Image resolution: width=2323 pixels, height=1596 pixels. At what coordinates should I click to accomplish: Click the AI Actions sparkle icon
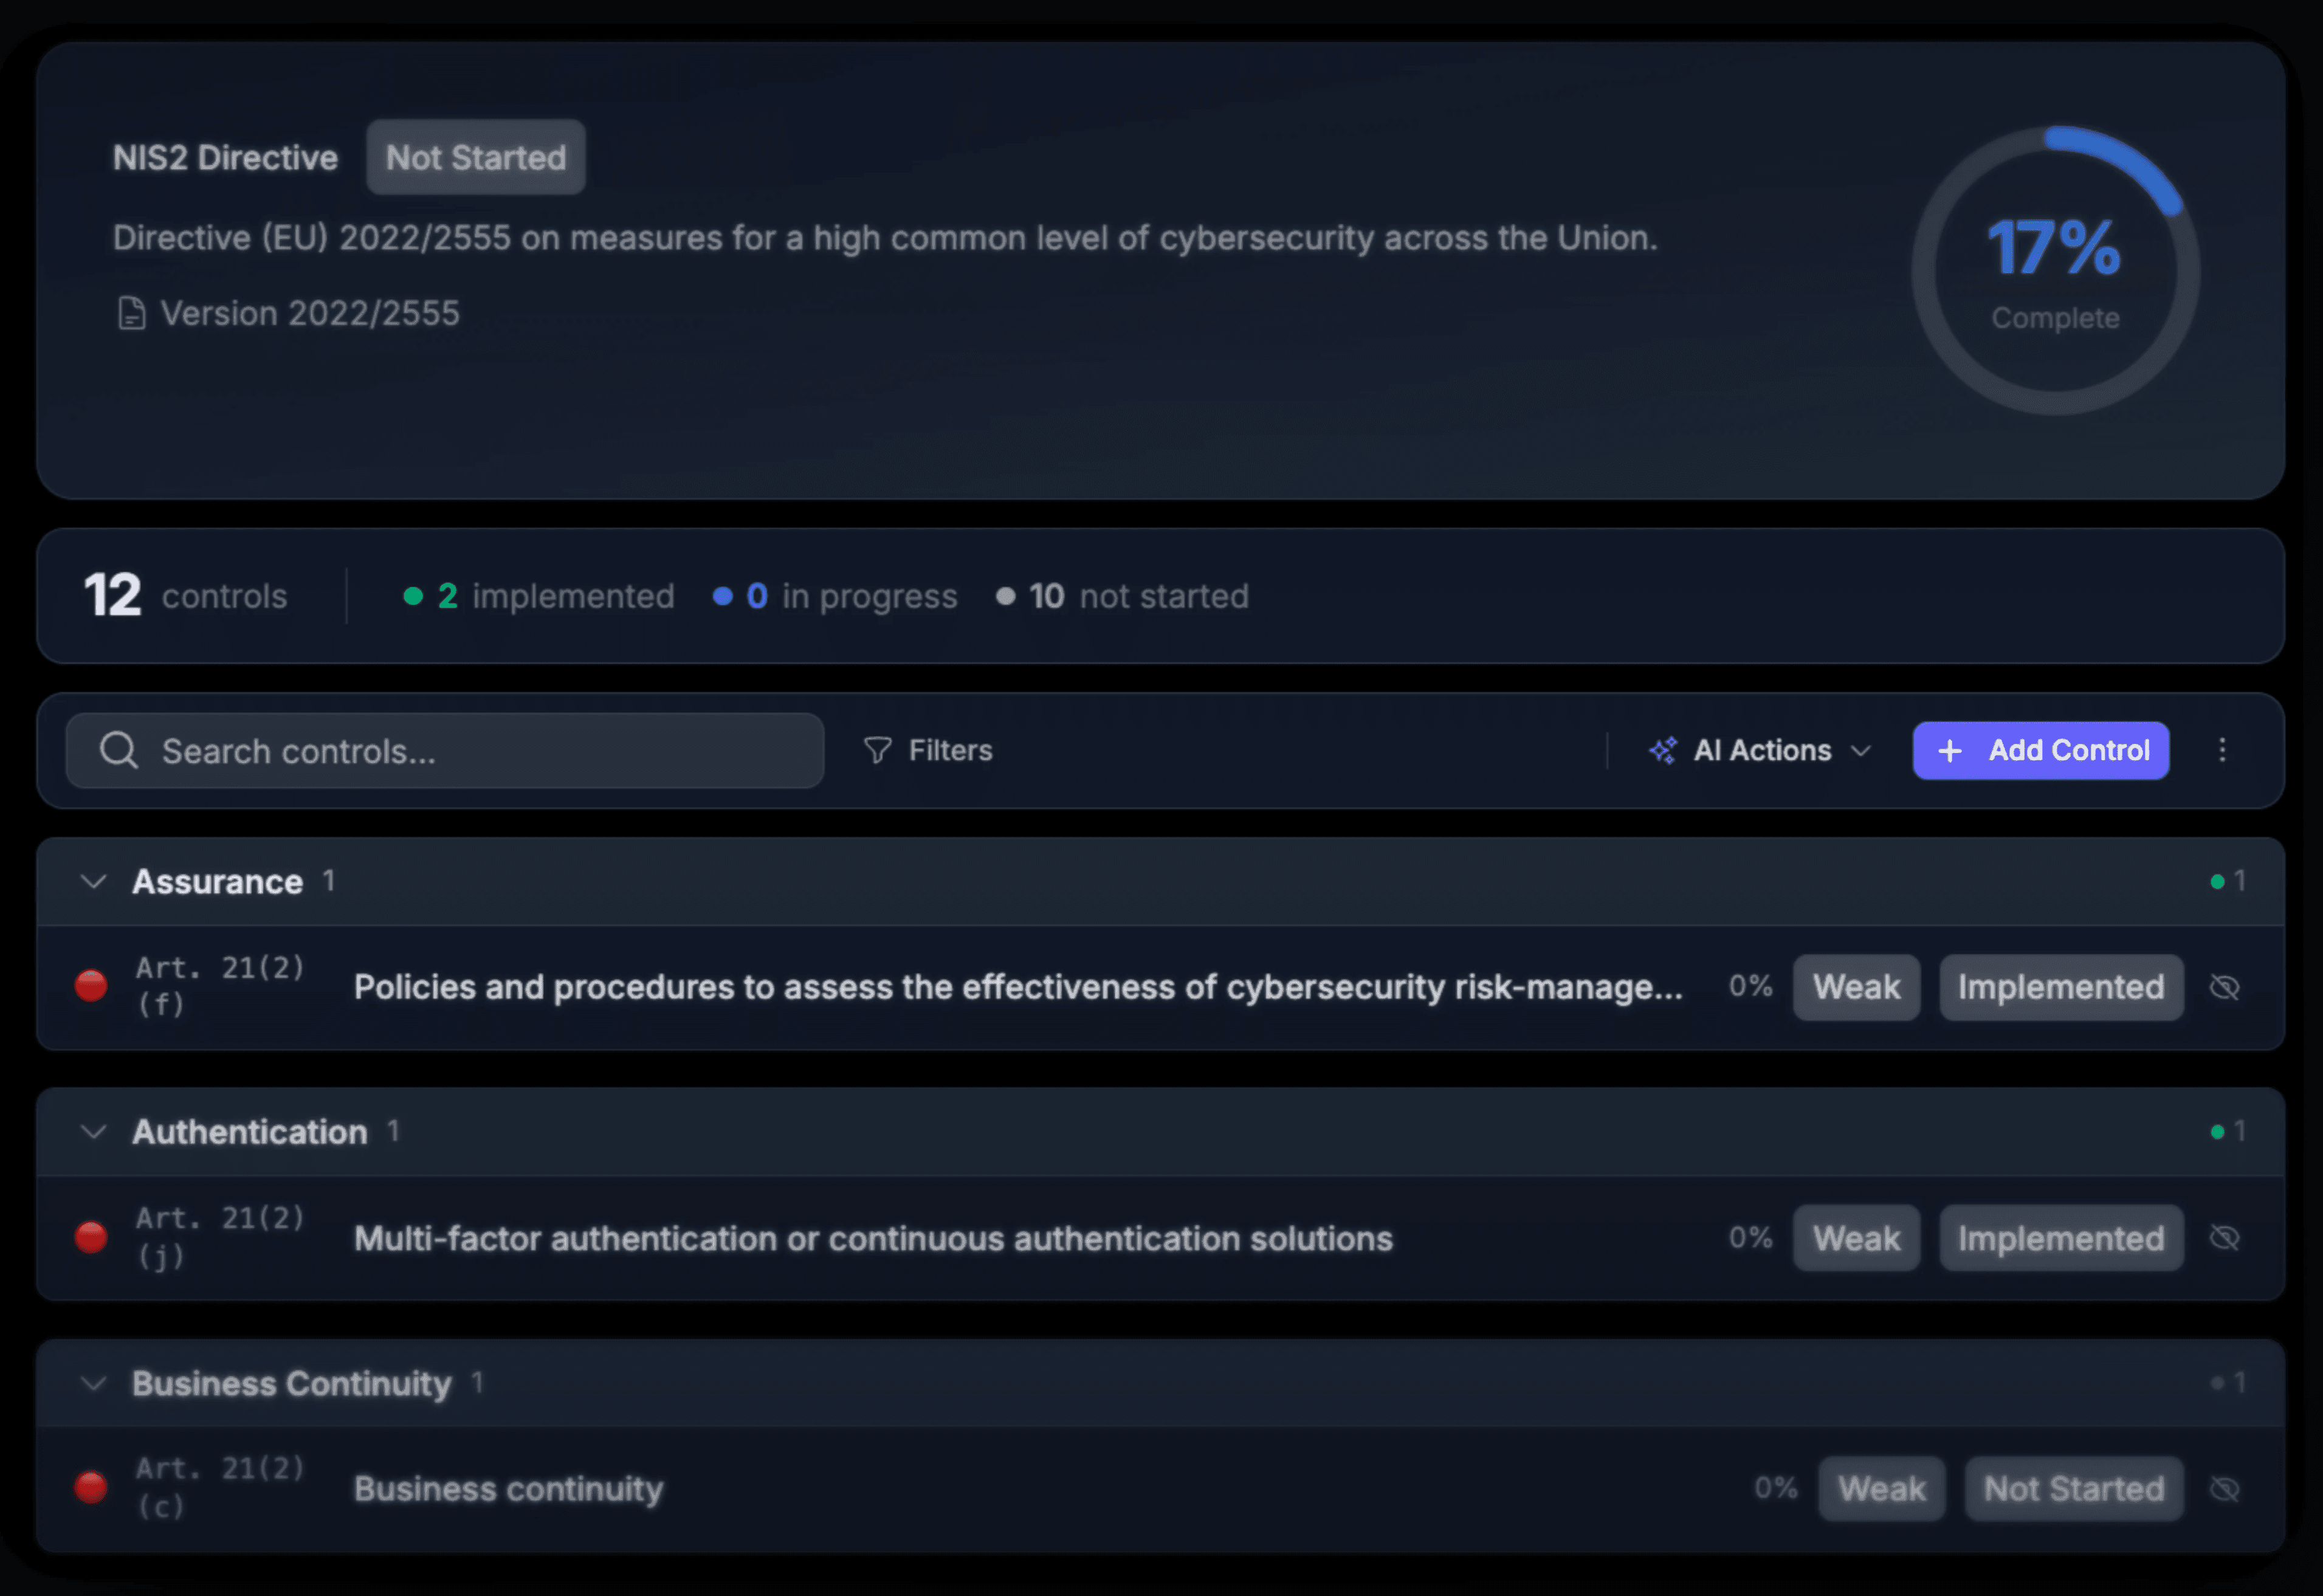(1663, 750)
